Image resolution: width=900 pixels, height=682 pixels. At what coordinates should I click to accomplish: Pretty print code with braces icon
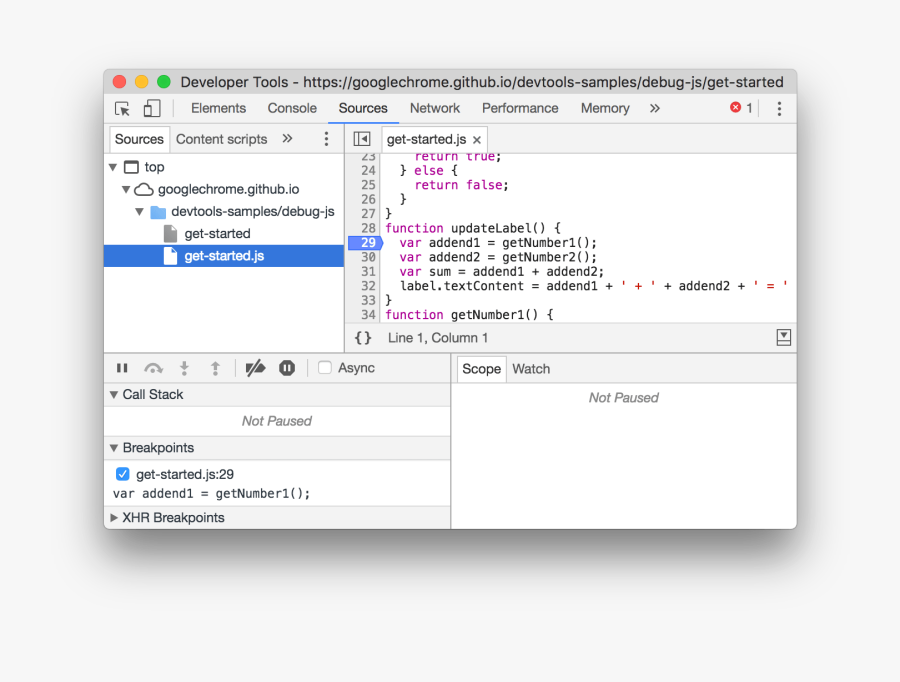(363, 338)
